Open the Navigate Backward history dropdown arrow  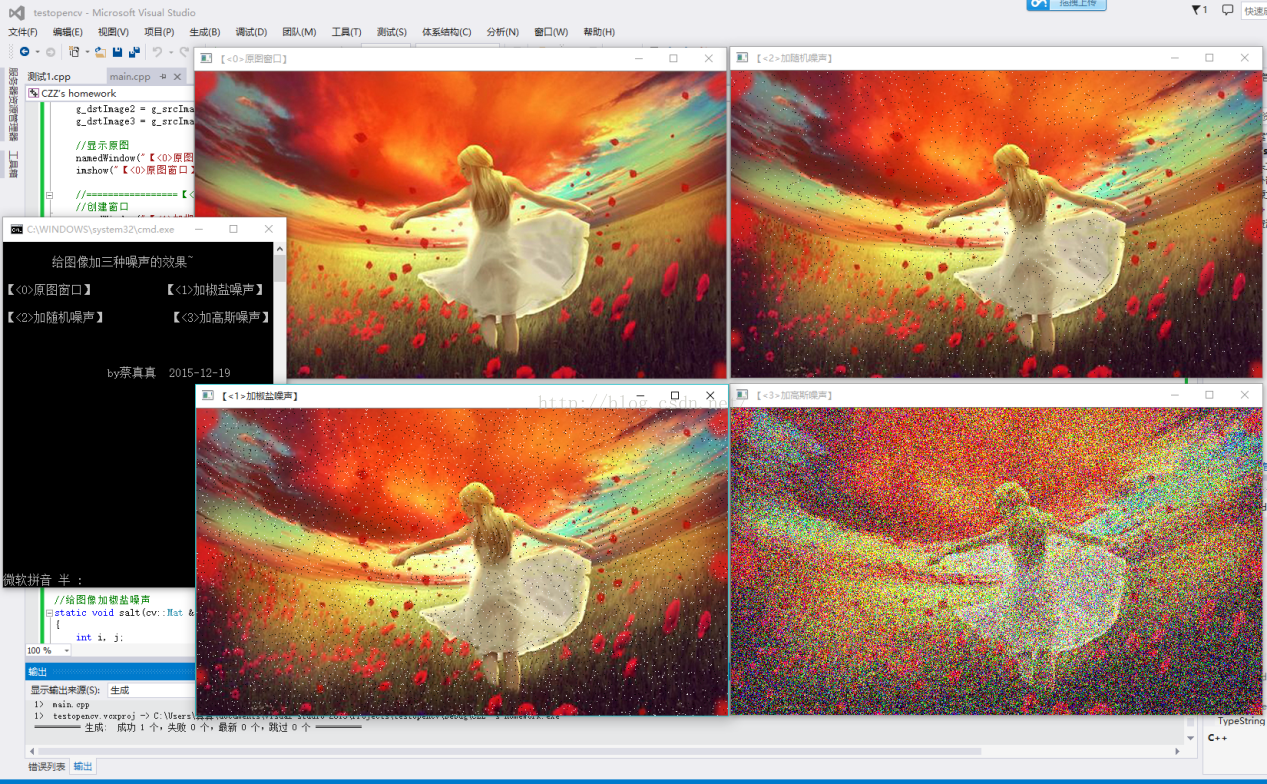[37, 51]
